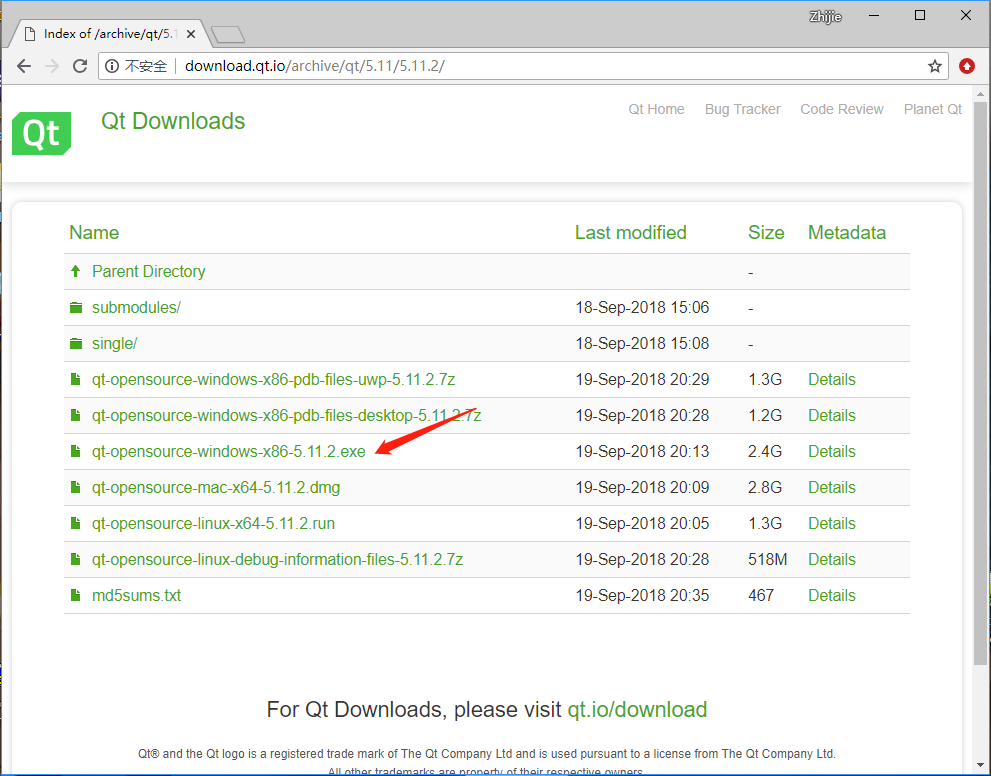
Task: Click the Qt logo
Action: coord(42,133)
